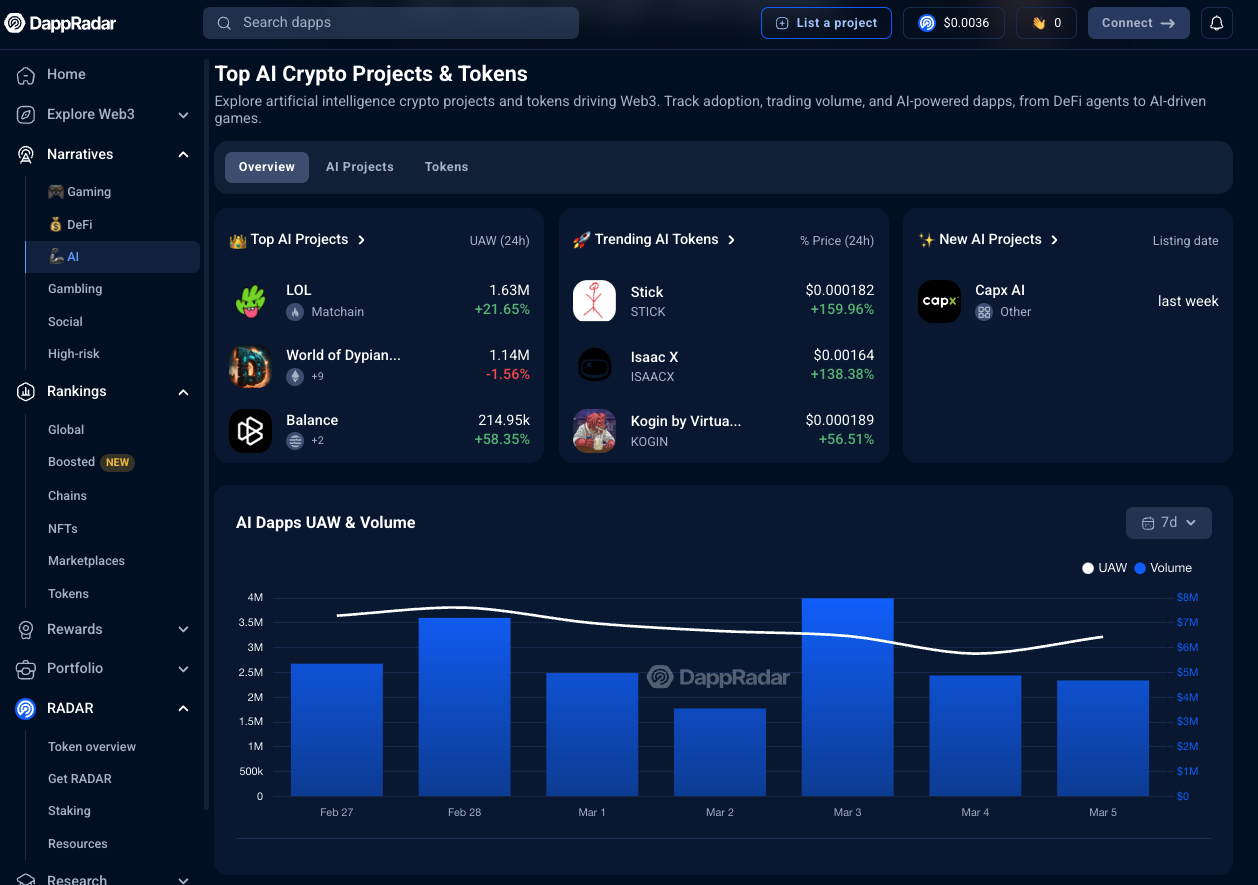Viewport: 1258px width, 885px height.
Task: Click the Other category icon under Capx AI
Action: [984, 312]
